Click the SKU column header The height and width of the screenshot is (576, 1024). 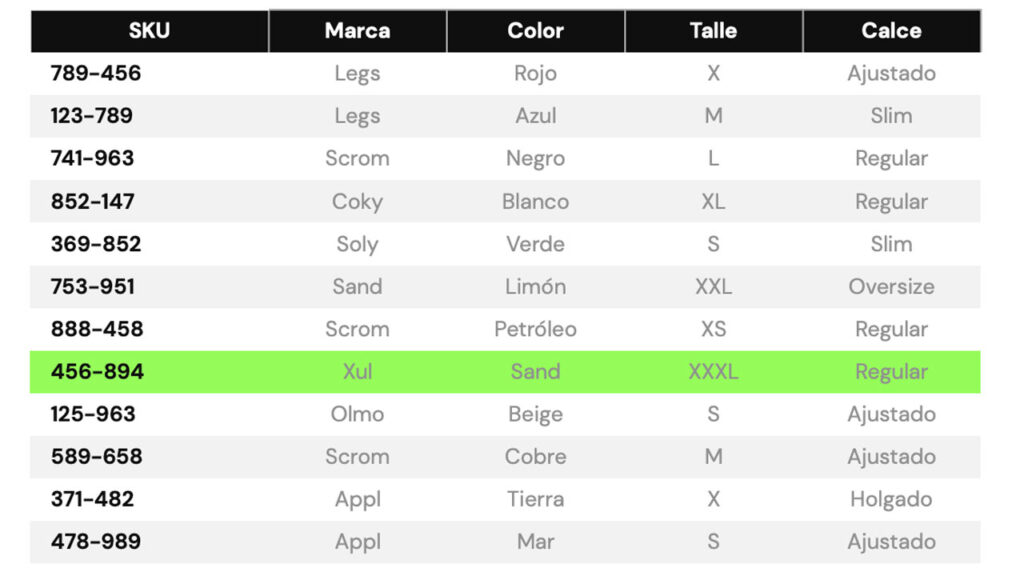pyautogui.click(x=149, y=31)
